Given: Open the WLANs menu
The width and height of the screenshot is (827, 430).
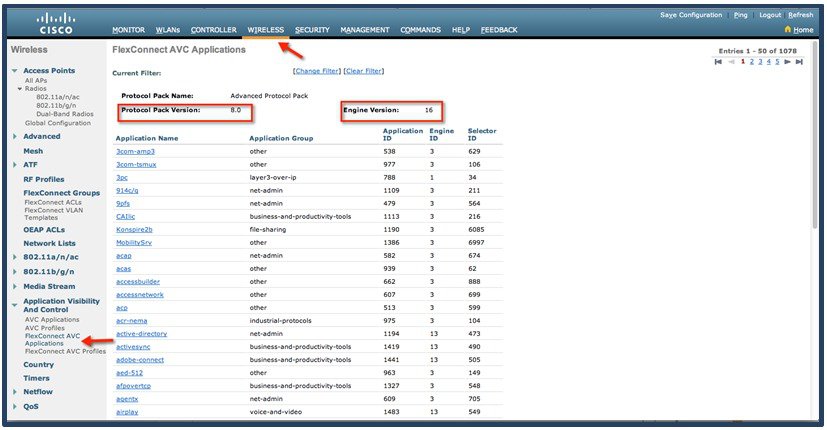Looking at the screenshot, I should point(168,30).
